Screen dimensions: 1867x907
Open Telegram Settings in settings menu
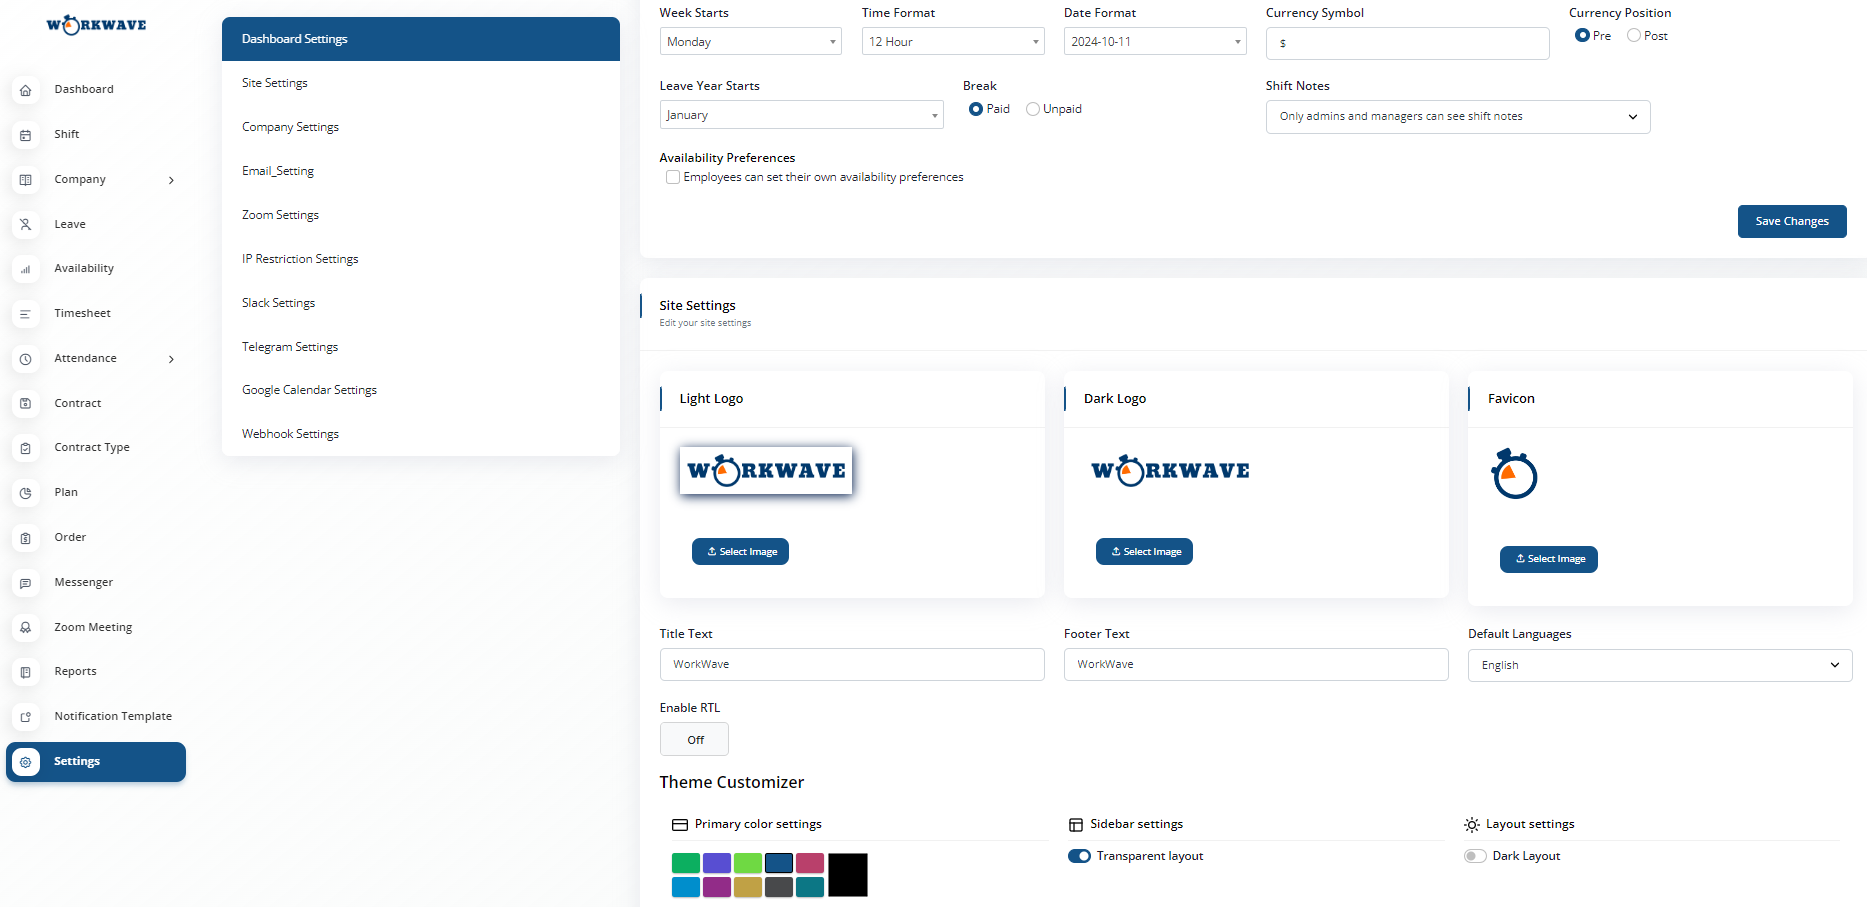(421, 347)
